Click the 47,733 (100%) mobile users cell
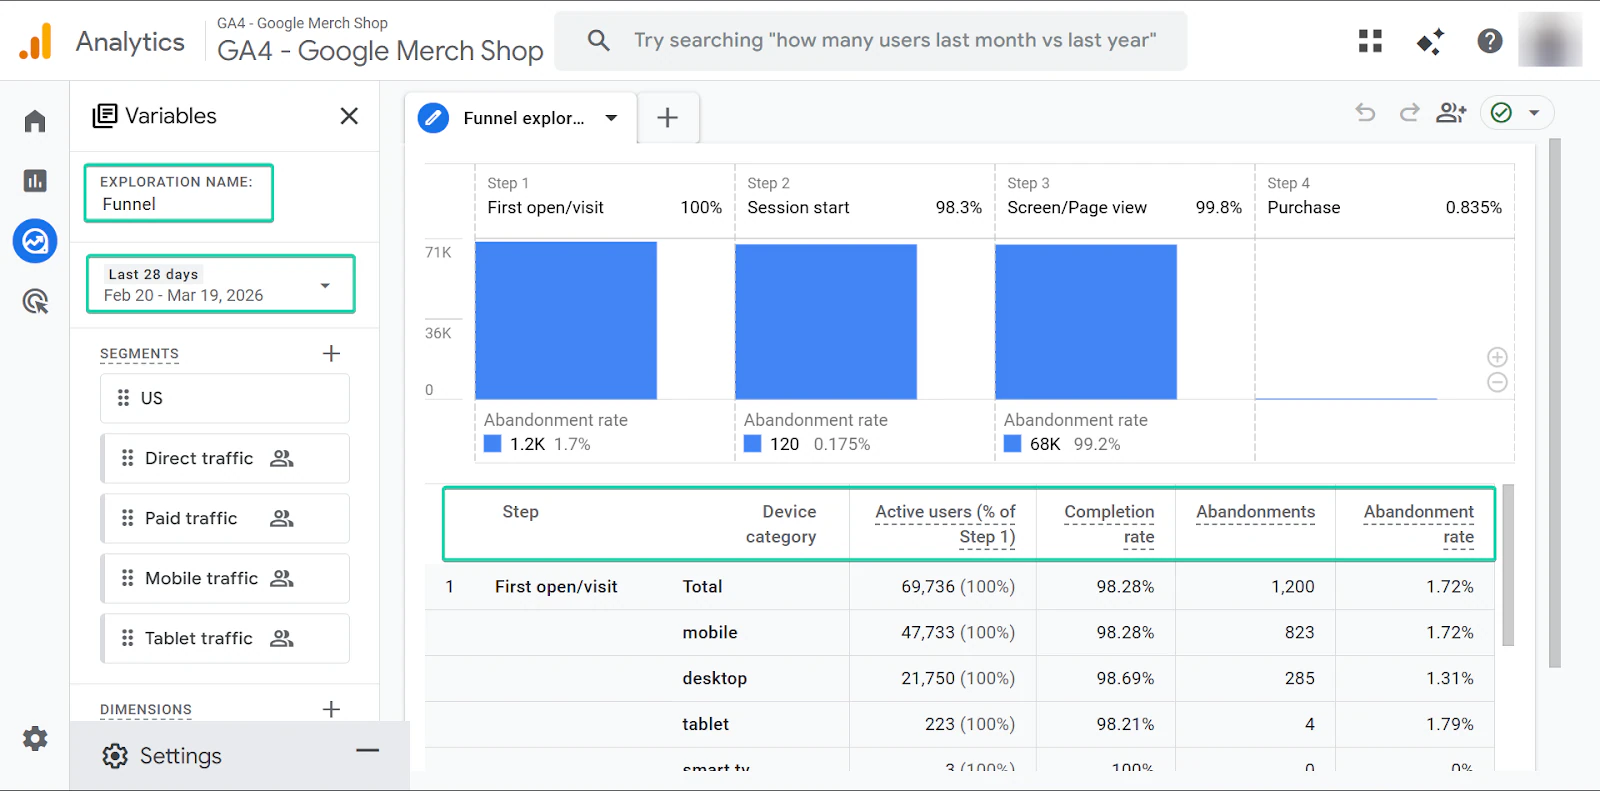Screen dimensions: 1600x791 (958, 632)
